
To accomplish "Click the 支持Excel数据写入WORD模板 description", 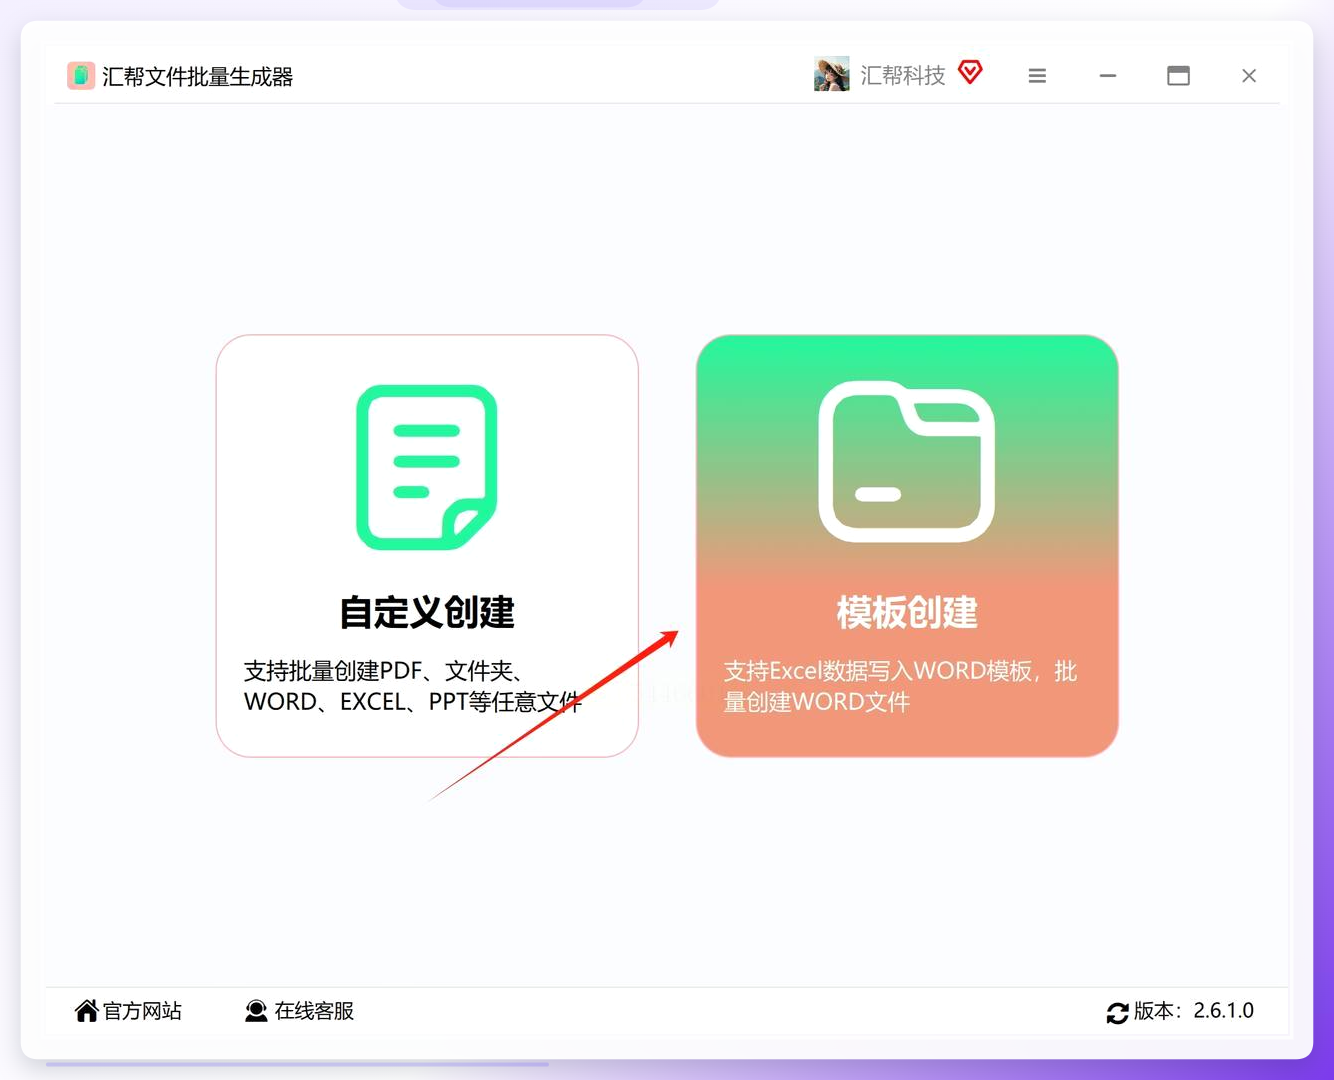I will click(900, 686).
